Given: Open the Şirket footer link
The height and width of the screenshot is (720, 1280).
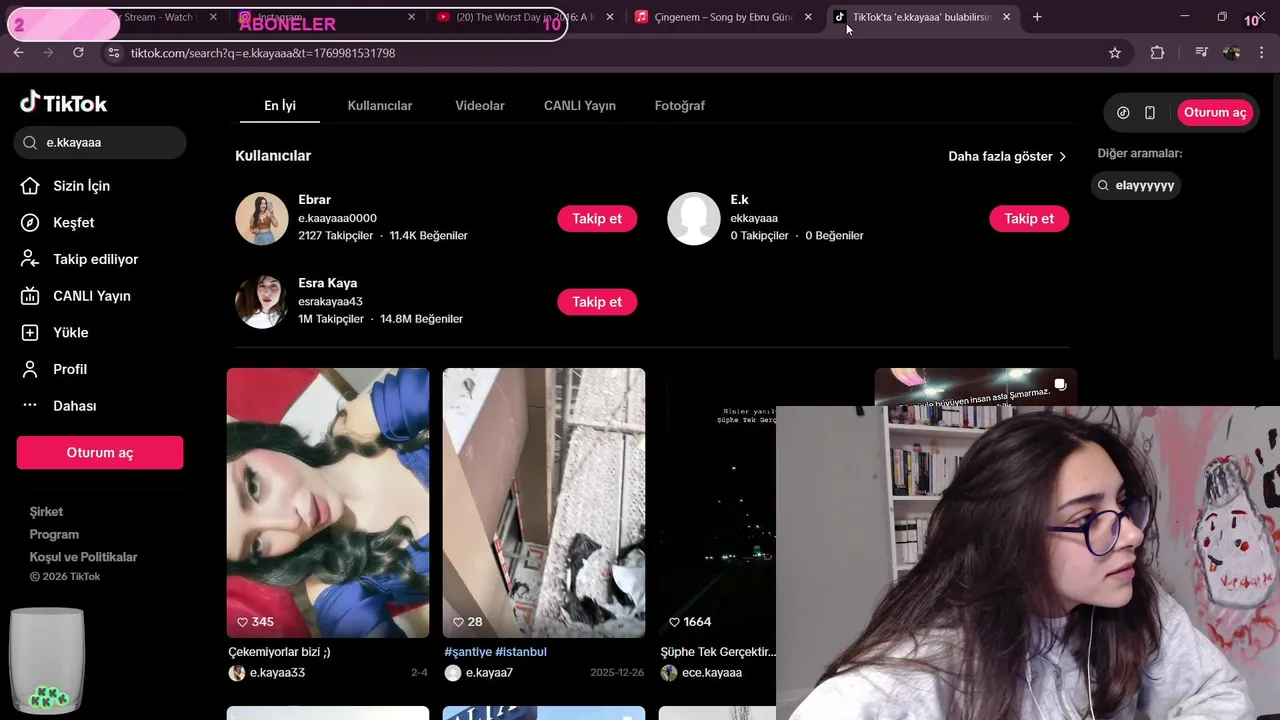Looking at the screenshot, I should coord(46,512).
